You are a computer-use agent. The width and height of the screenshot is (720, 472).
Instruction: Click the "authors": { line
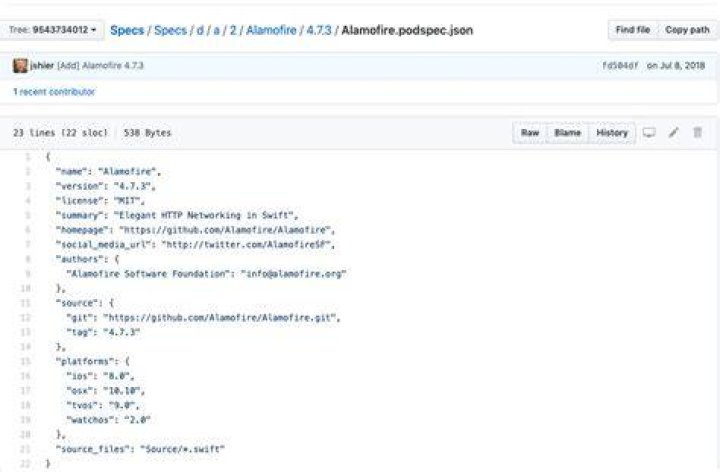click(x=88, y=259)
